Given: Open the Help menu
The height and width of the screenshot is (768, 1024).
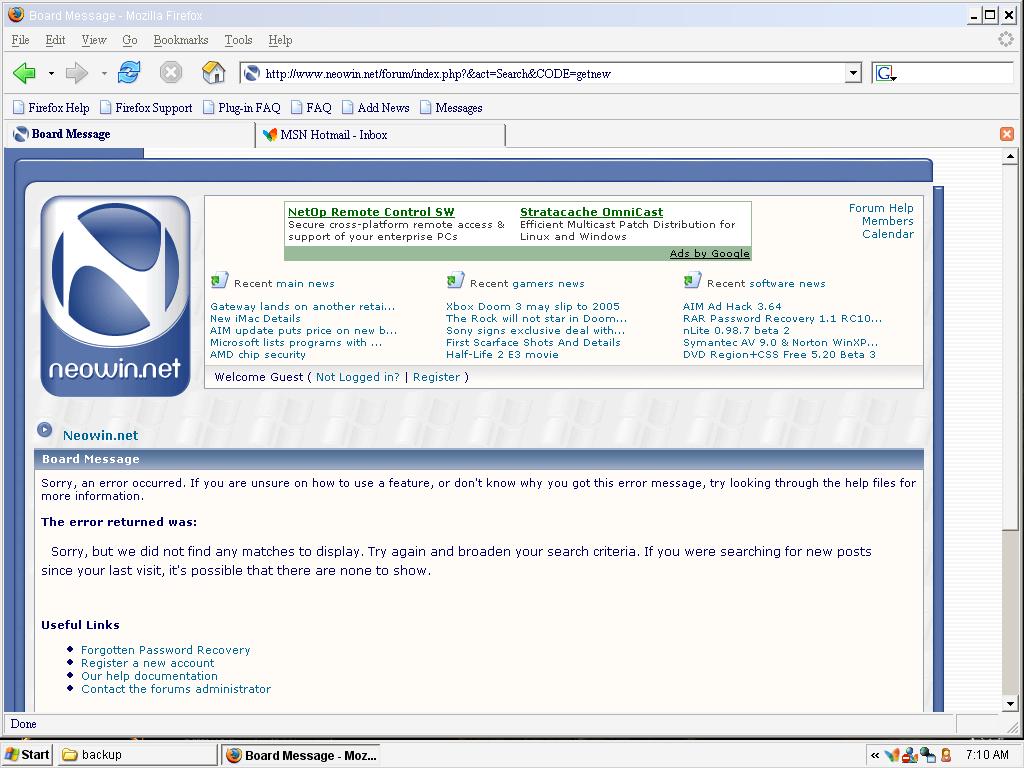Looking at the screenshot, I should [x=280, y=40].
